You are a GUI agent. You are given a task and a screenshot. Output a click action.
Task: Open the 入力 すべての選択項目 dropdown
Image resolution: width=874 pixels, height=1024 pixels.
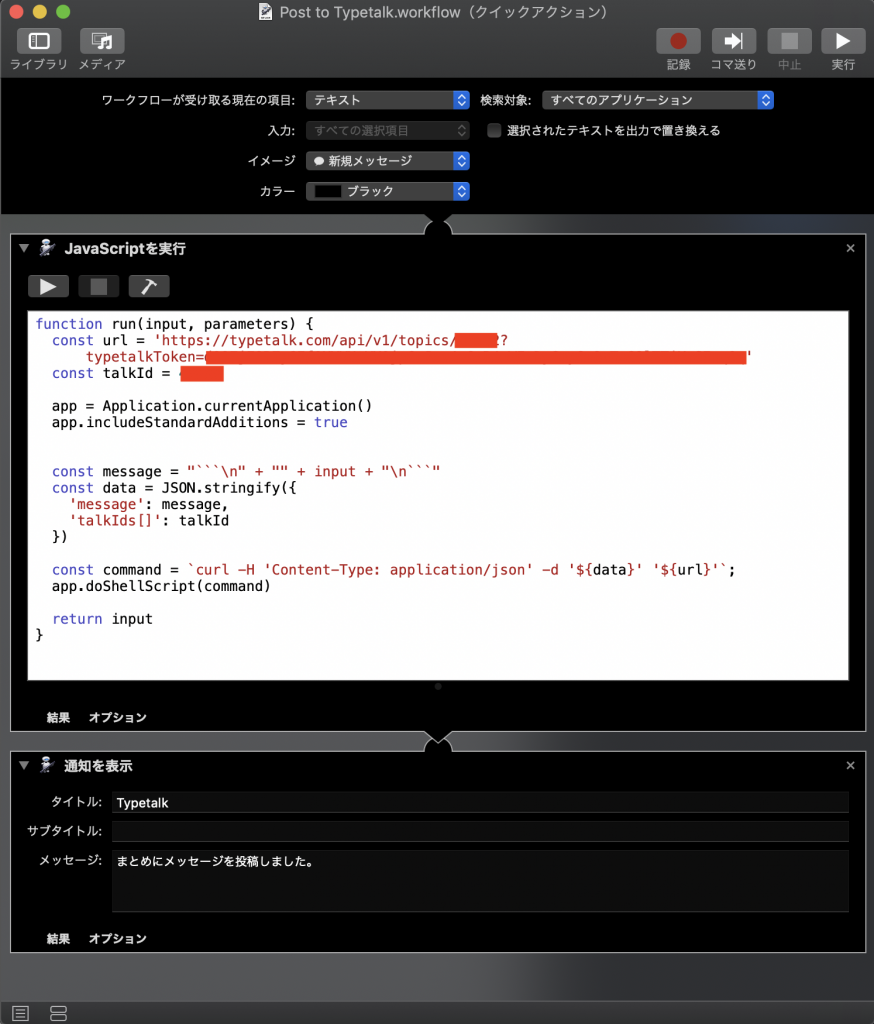(x=388, y=131)
